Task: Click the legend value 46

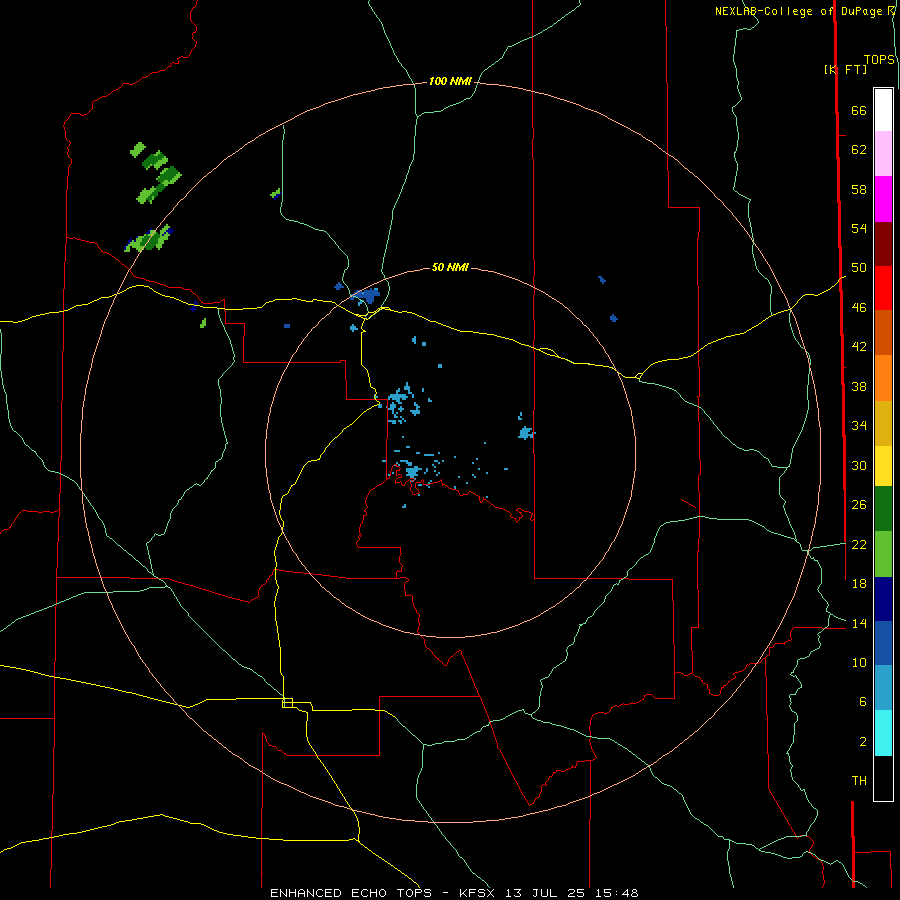Action: pos(859,308)
